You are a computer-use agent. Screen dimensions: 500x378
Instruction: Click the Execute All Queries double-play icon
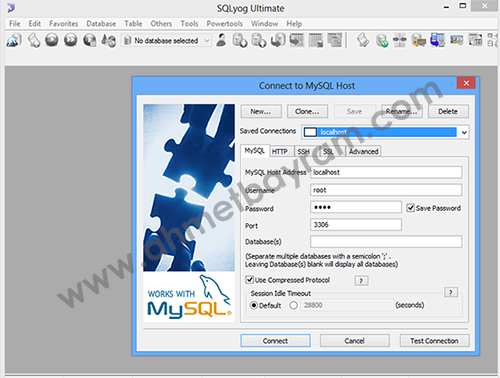71,40
